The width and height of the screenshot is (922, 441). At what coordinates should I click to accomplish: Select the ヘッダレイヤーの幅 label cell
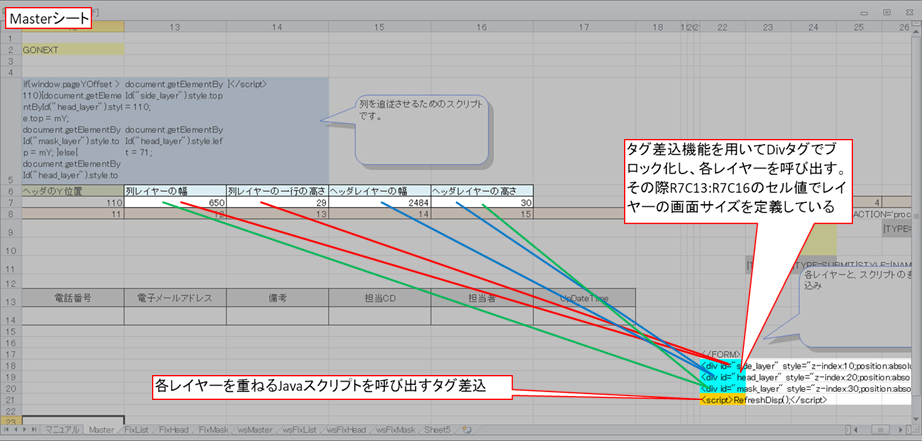click(379, 191)
